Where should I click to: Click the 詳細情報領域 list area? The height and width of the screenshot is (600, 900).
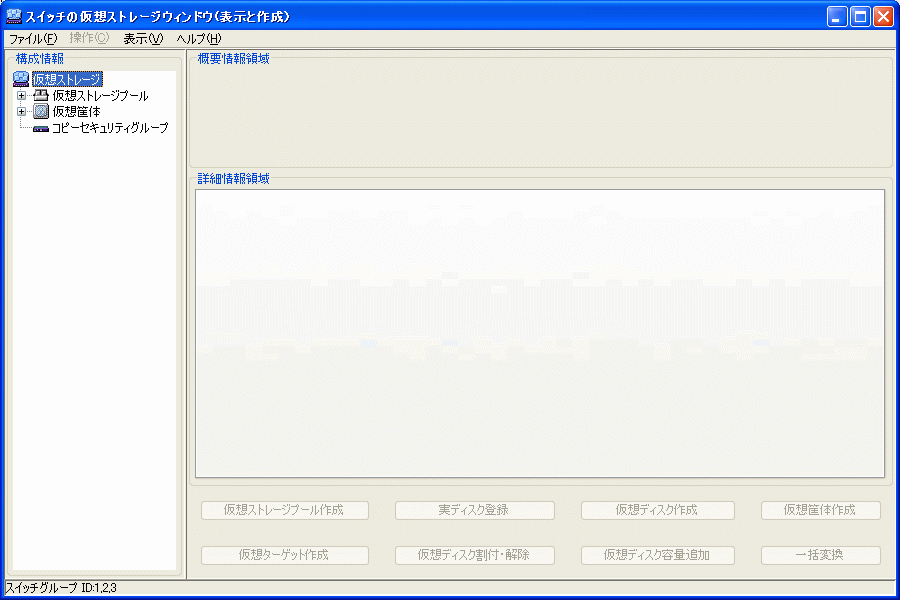coord(540,334)
